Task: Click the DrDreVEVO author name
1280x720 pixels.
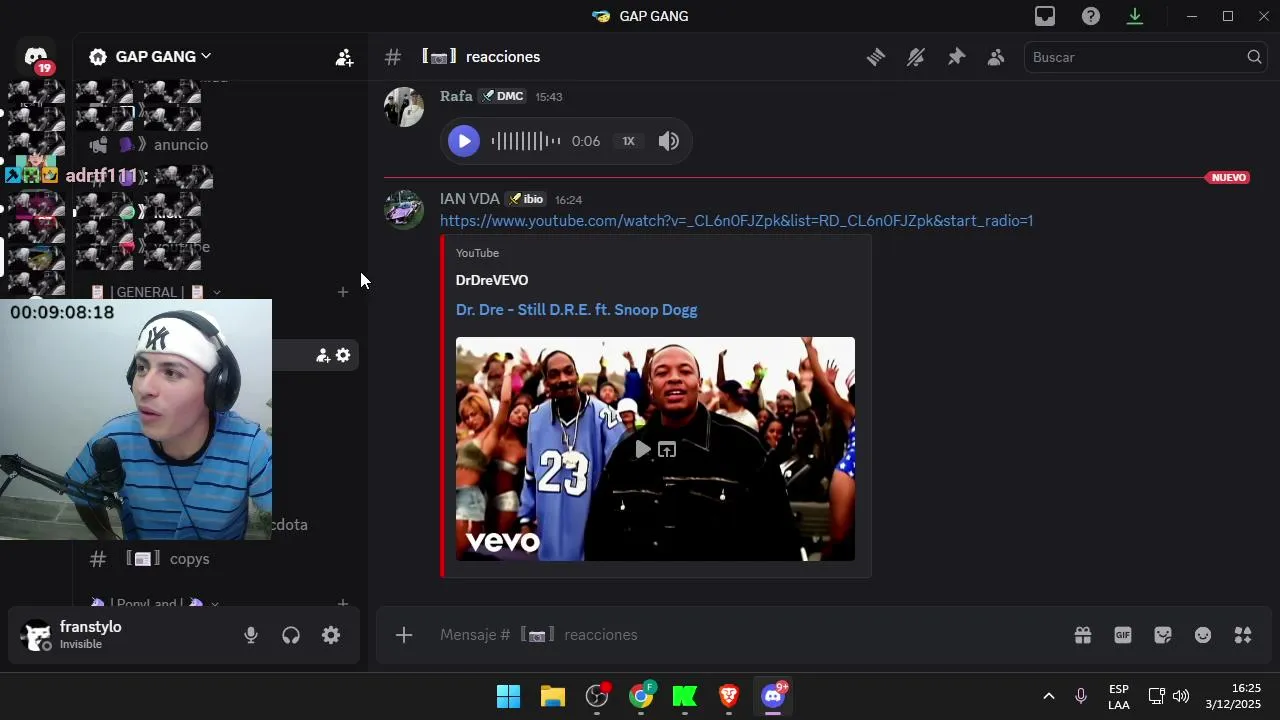Action: pos(492,280)
